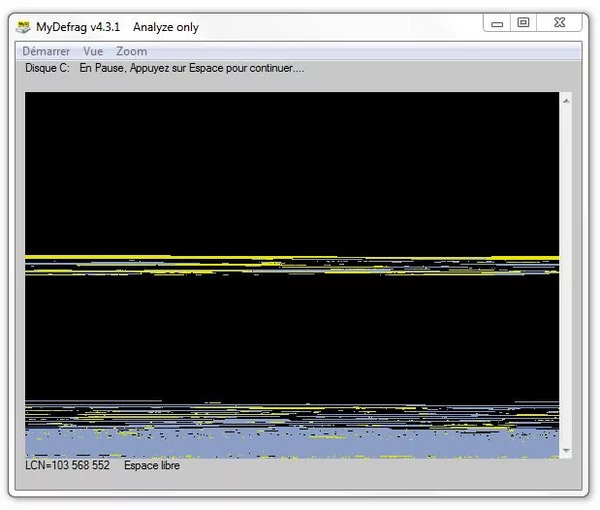Click the scrollbar down arrow
Screen dimensions: 600x510
click(x=566, y=451)
